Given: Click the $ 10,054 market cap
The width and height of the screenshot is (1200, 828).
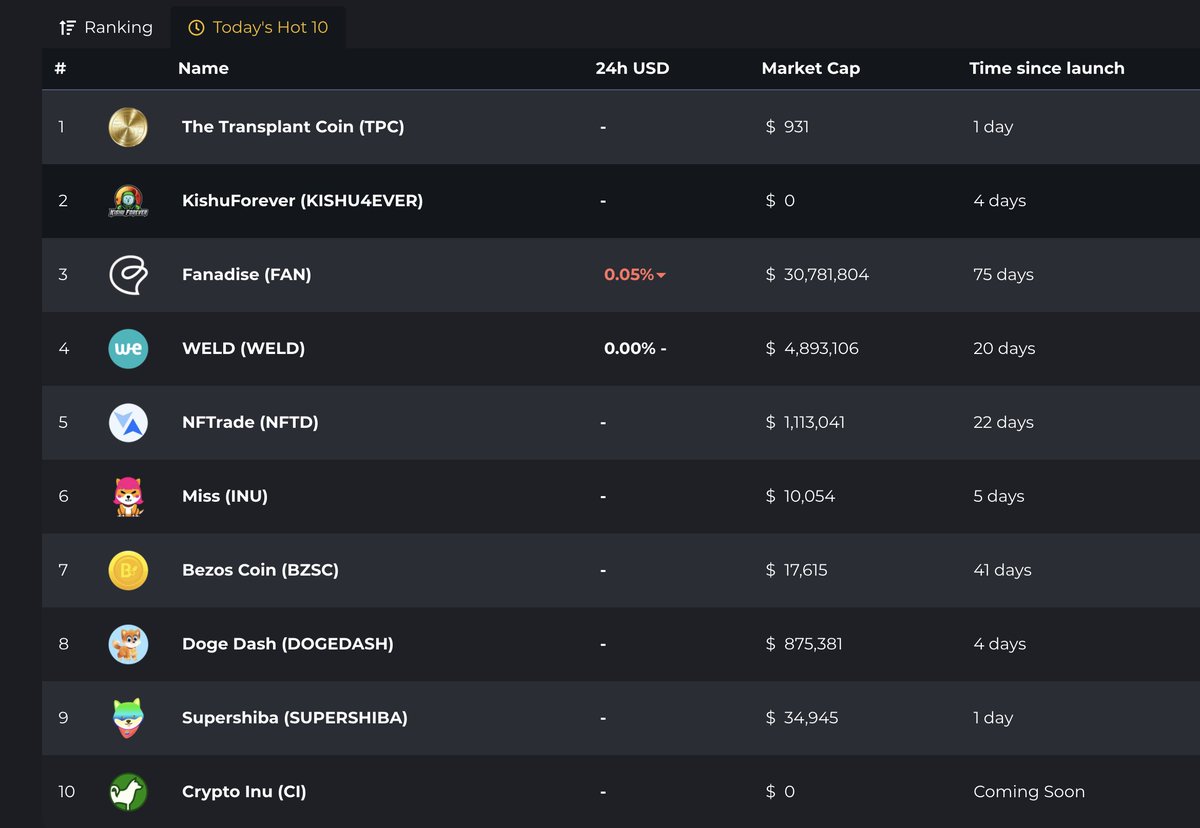Looking at the screenshot, I should [800, 497].
